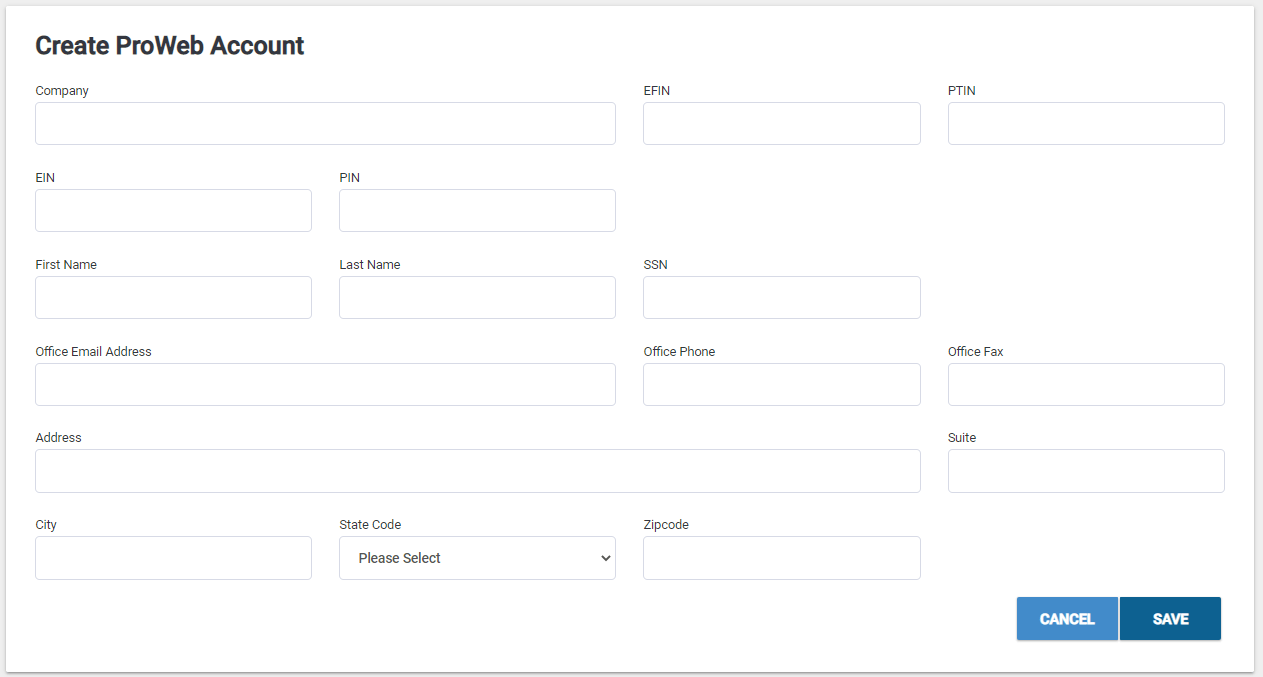This screenshot has height=677, width=1263.
Task: Select the EFIN text box
Action: (x=781, y=123)
